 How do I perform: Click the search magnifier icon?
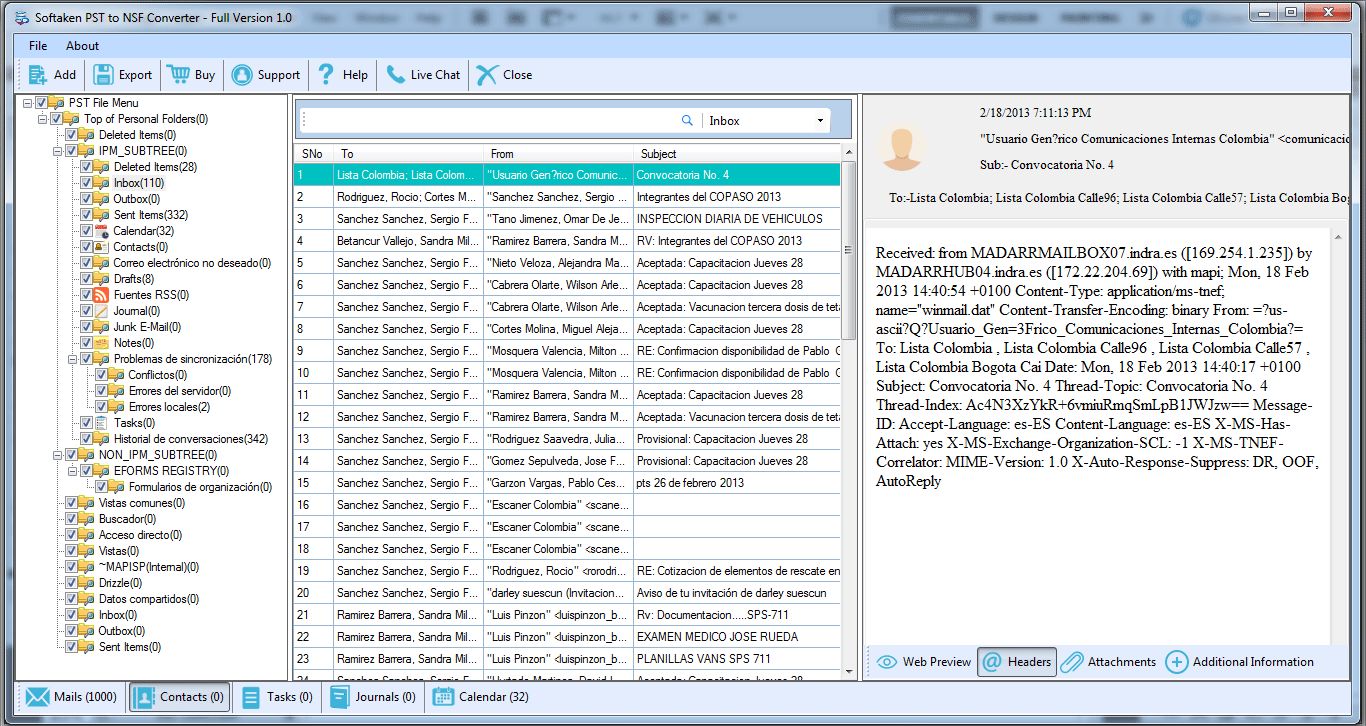click(x=687, y=120)
